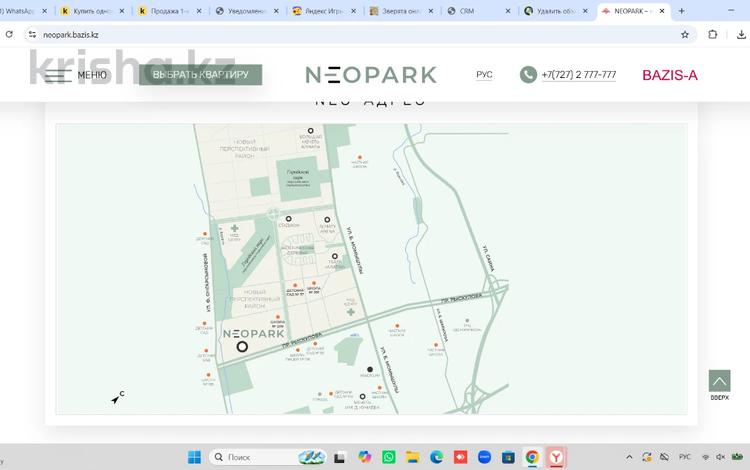
Task: Close the CRM browser tab
Action: coord(507,11)
